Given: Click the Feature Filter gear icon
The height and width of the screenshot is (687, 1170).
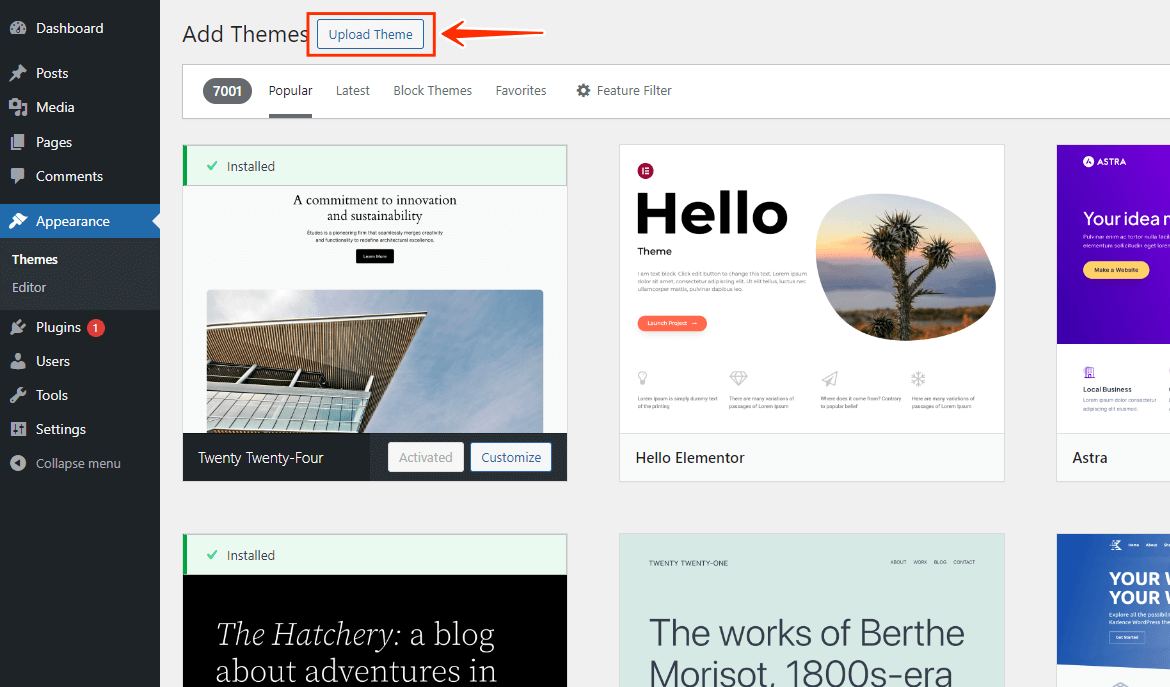Looking at the screenshot, I should (x=583, y=90).
